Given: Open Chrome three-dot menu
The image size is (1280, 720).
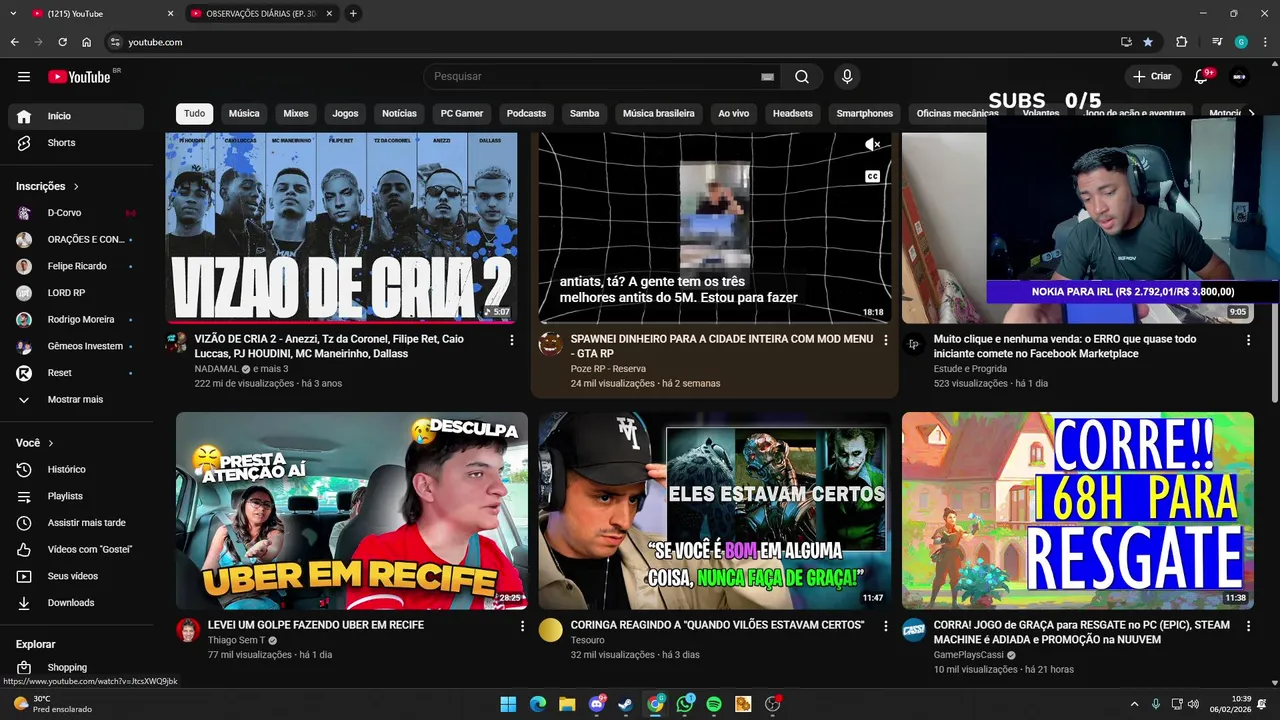Looking at the screenshot, I should click(1265, 42).
